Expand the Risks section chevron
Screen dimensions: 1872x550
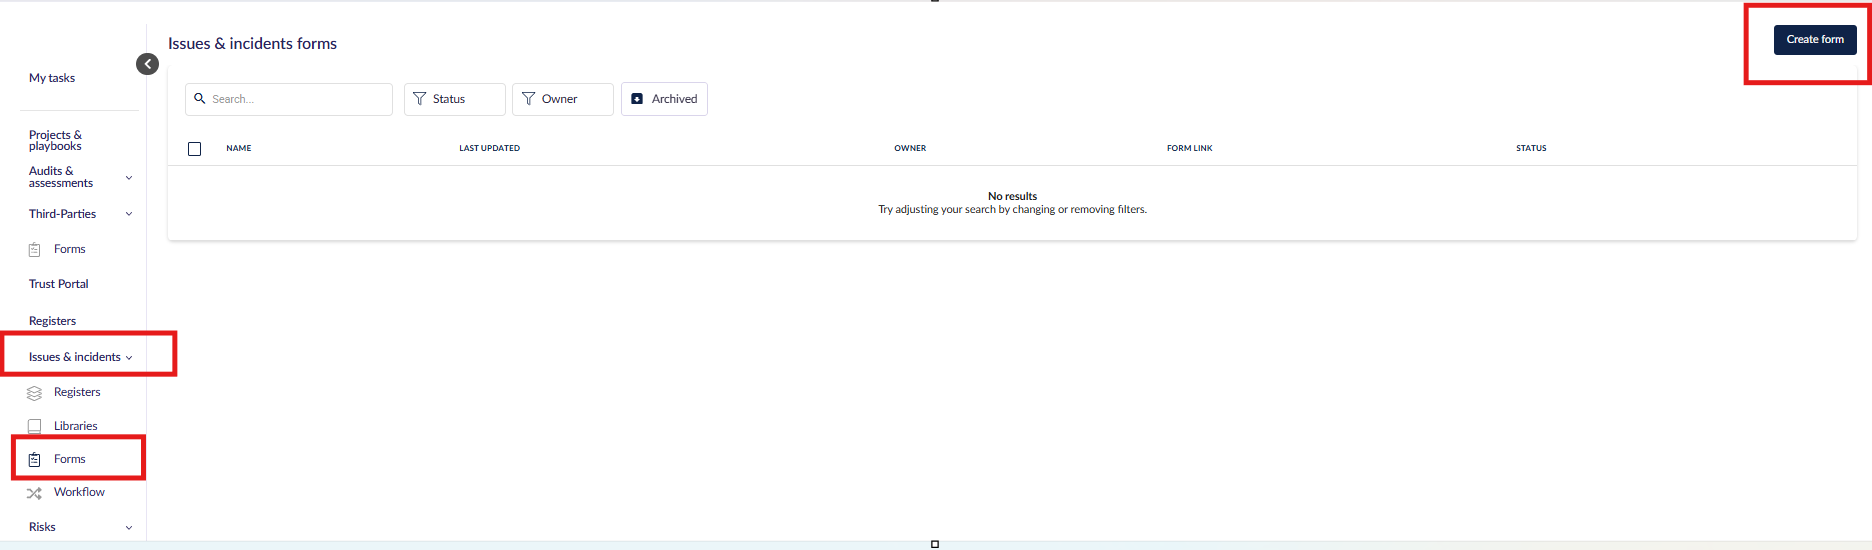(128, 527)
